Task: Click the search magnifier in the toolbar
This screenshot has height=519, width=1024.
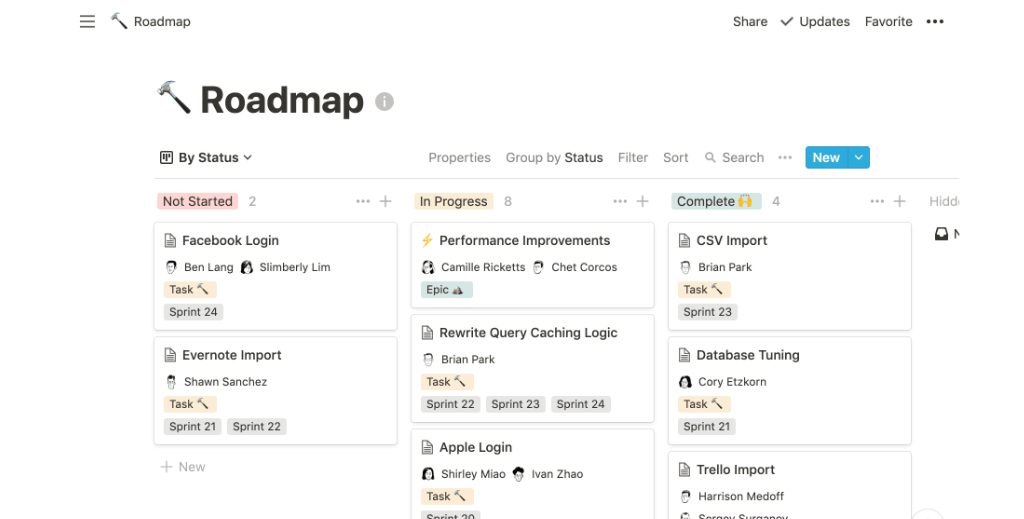Action: tap(711, 158)
